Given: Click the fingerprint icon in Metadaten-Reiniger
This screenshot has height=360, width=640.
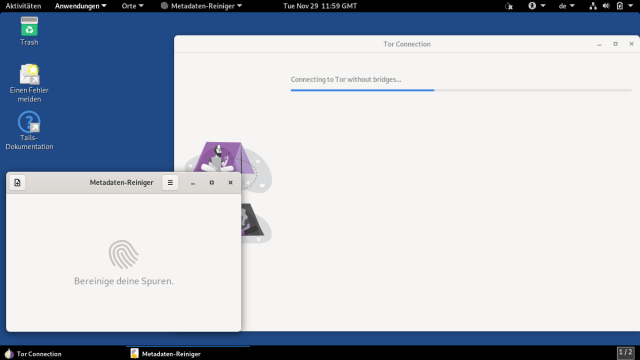Looking at the screenshot, I should pos(124,254).
